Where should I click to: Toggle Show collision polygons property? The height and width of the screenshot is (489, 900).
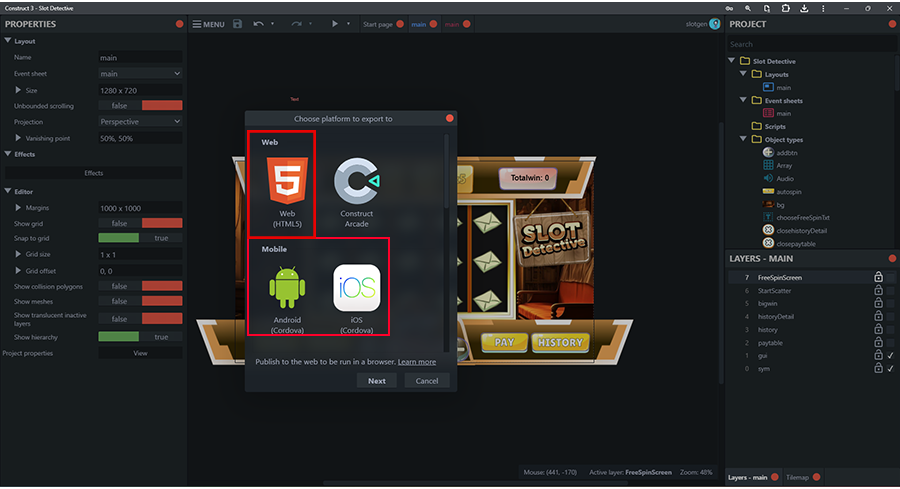pos(140,286)
